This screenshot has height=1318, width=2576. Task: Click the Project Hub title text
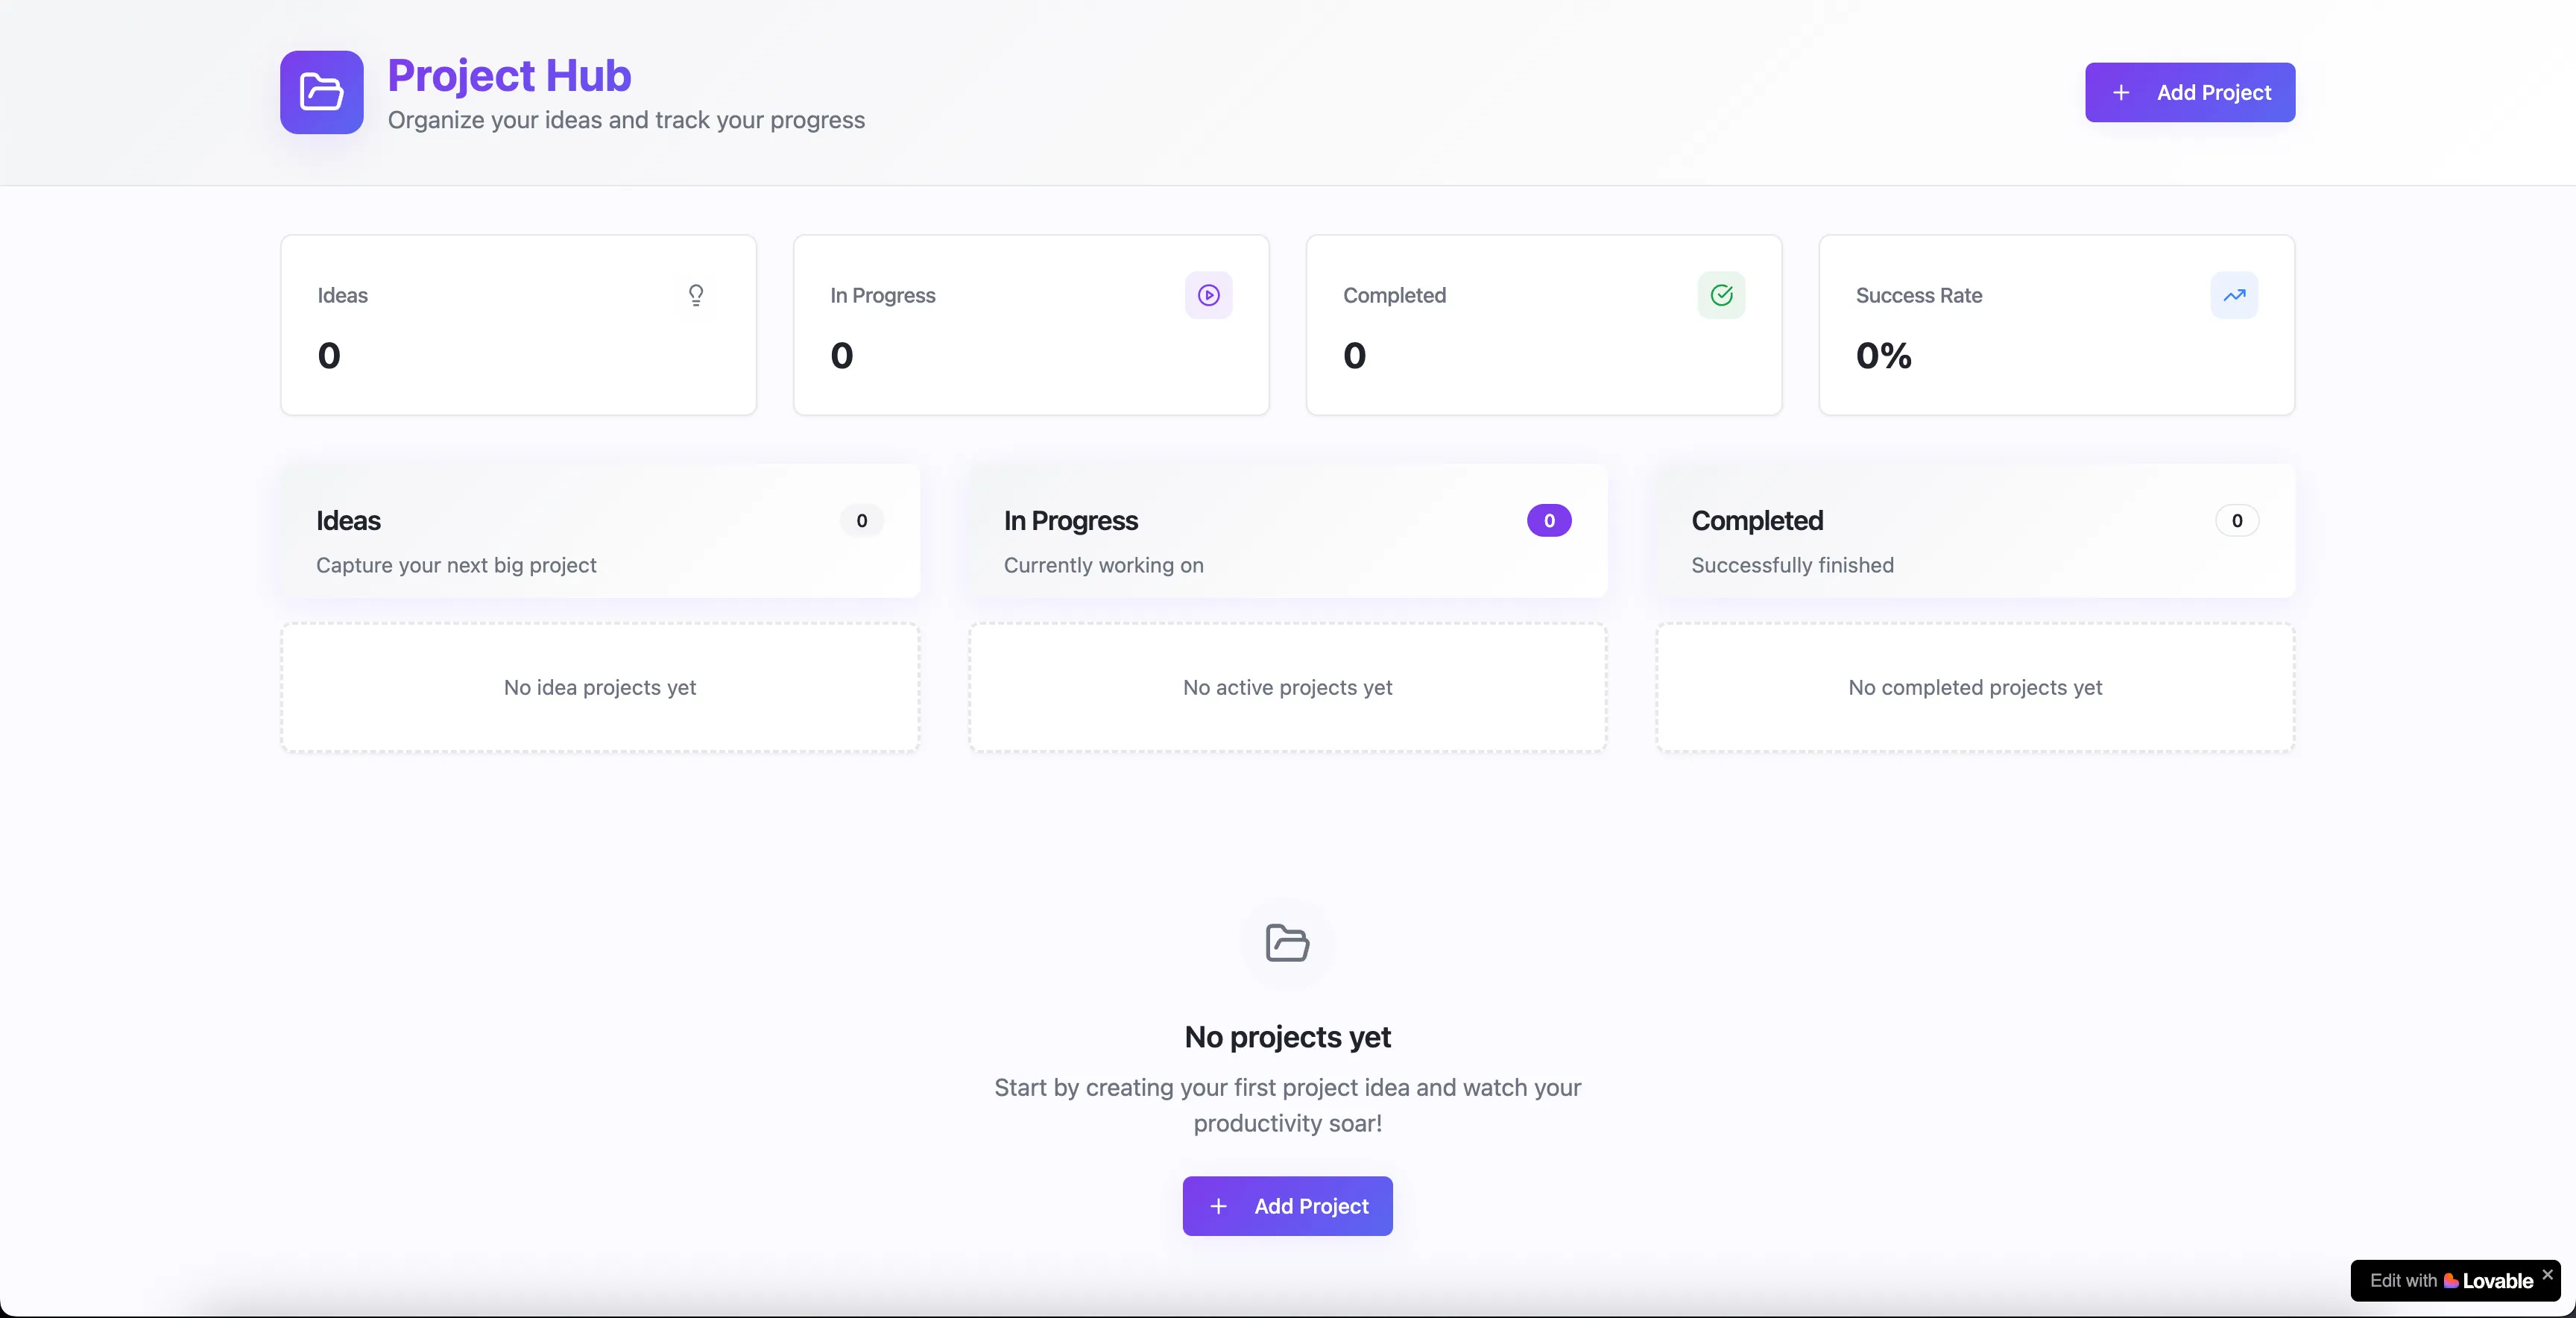pyautogui.click(x=509, y=76)
